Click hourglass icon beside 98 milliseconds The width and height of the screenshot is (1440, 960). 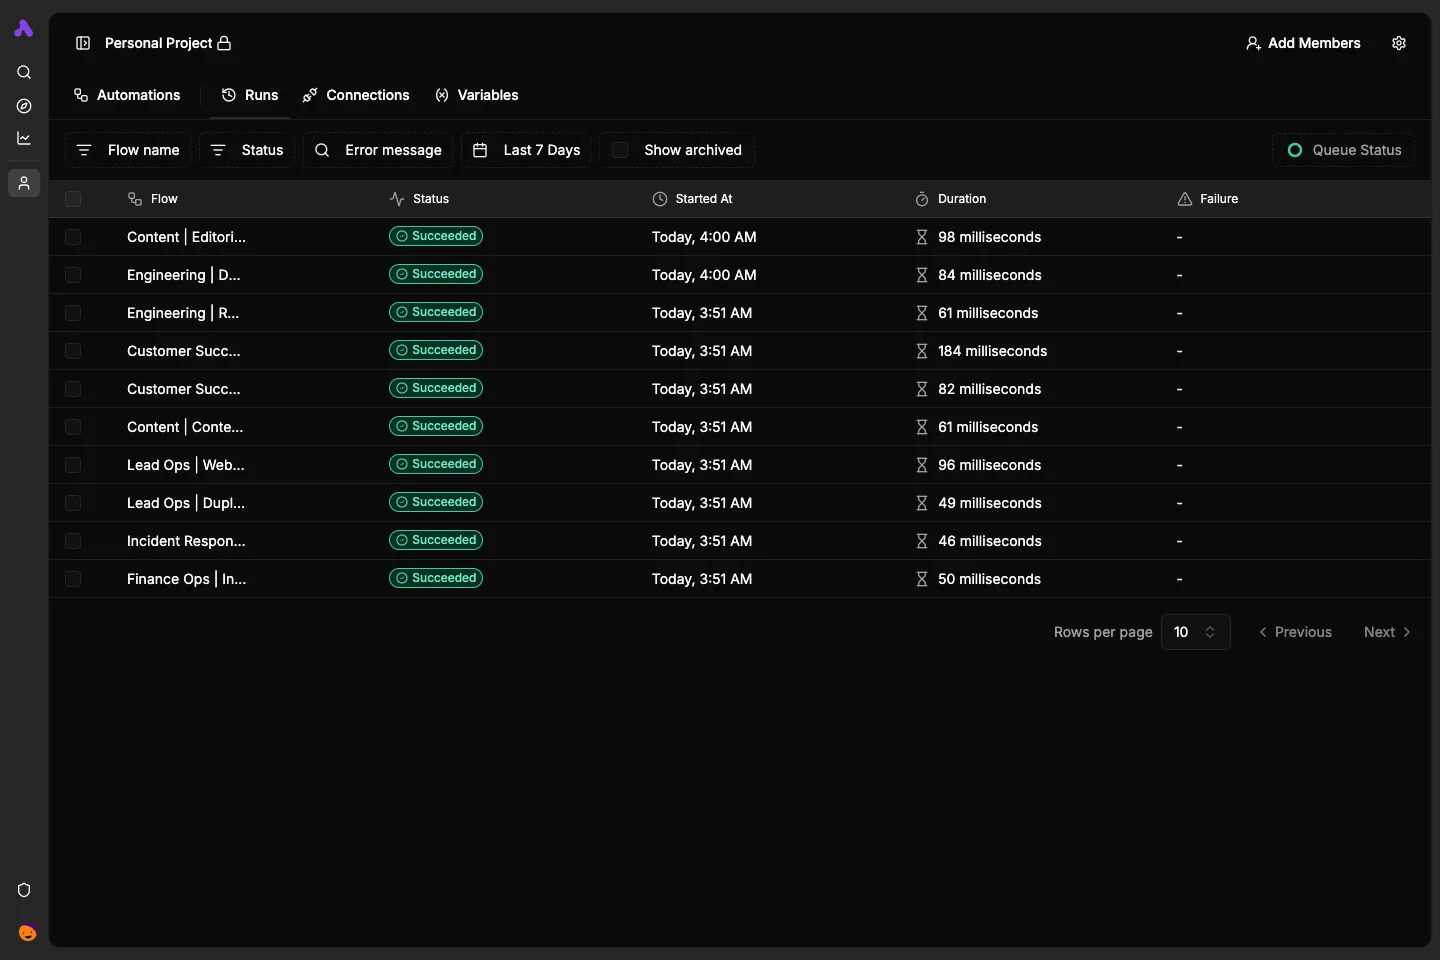point(922,237)
